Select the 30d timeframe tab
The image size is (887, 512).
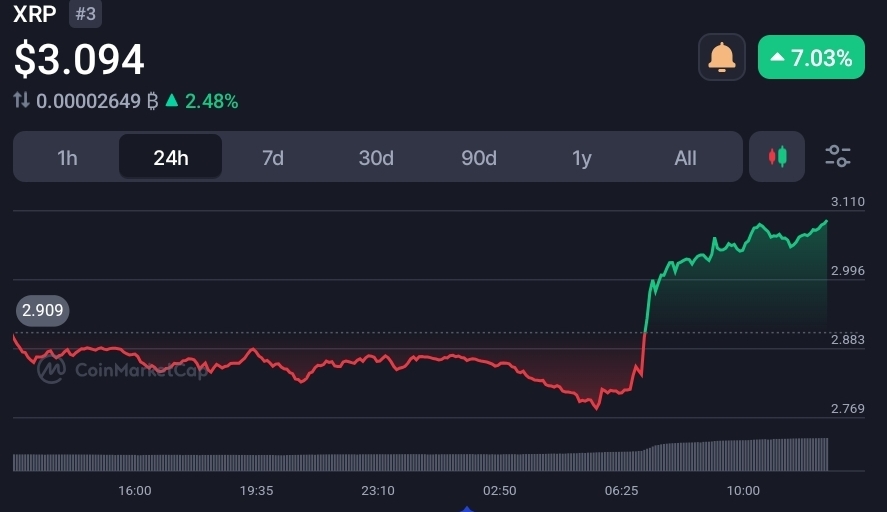(x=376, y=157)
